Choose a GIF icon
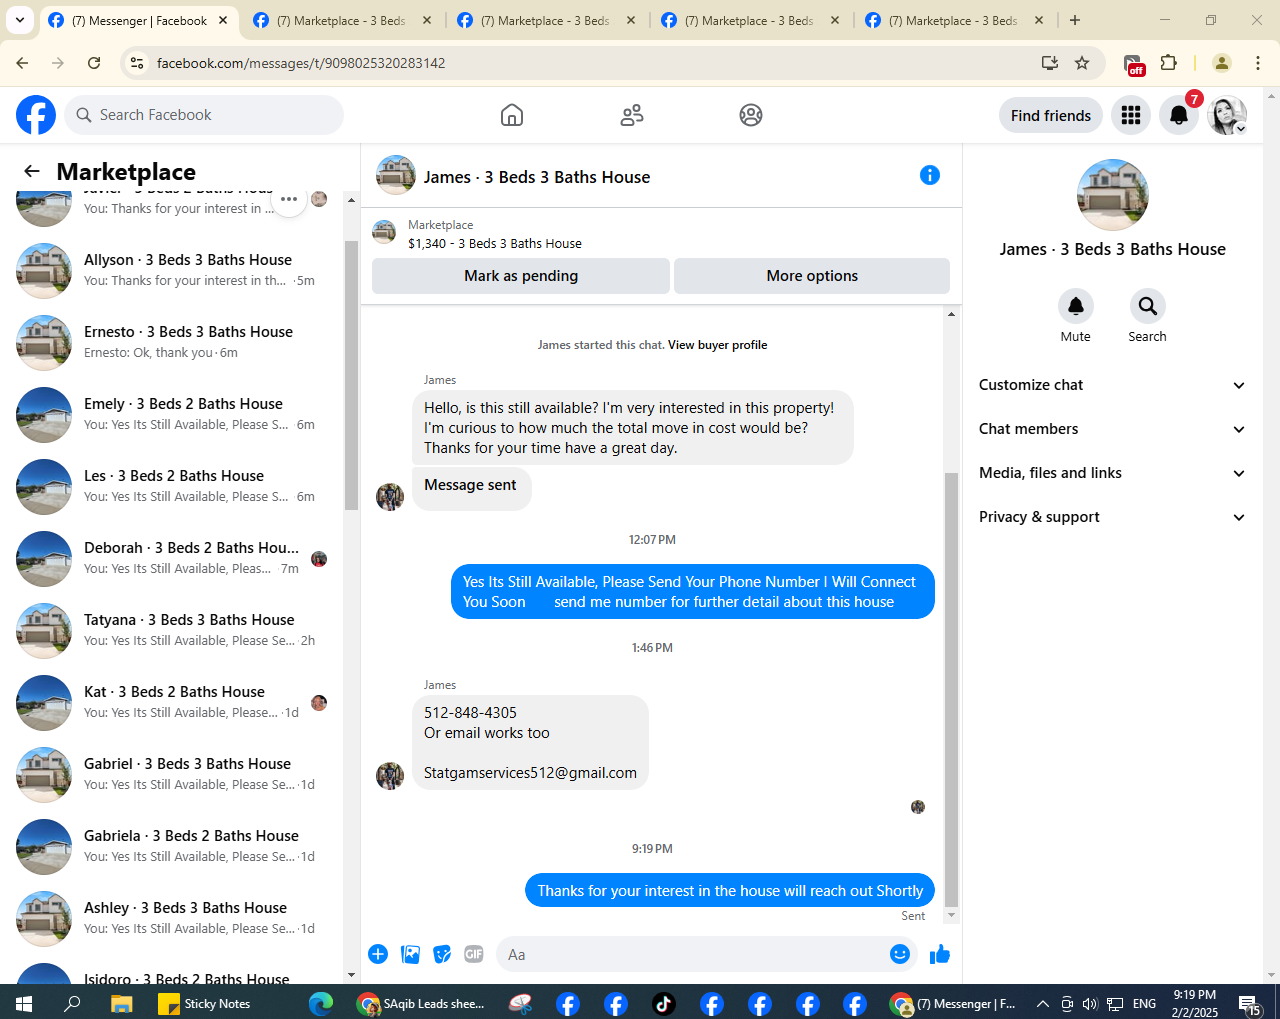The width and height of the screenshot is (1280, 1019). click(x=474, y=954)
